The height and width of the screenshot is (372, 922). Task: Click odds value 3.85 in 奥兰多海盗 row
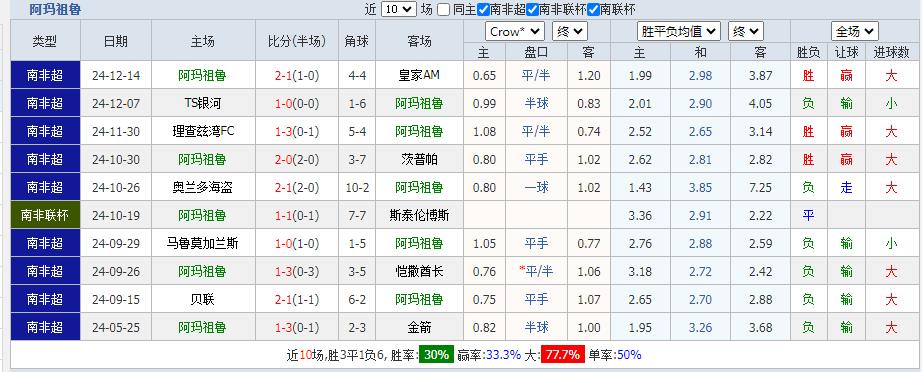(700, 187)
